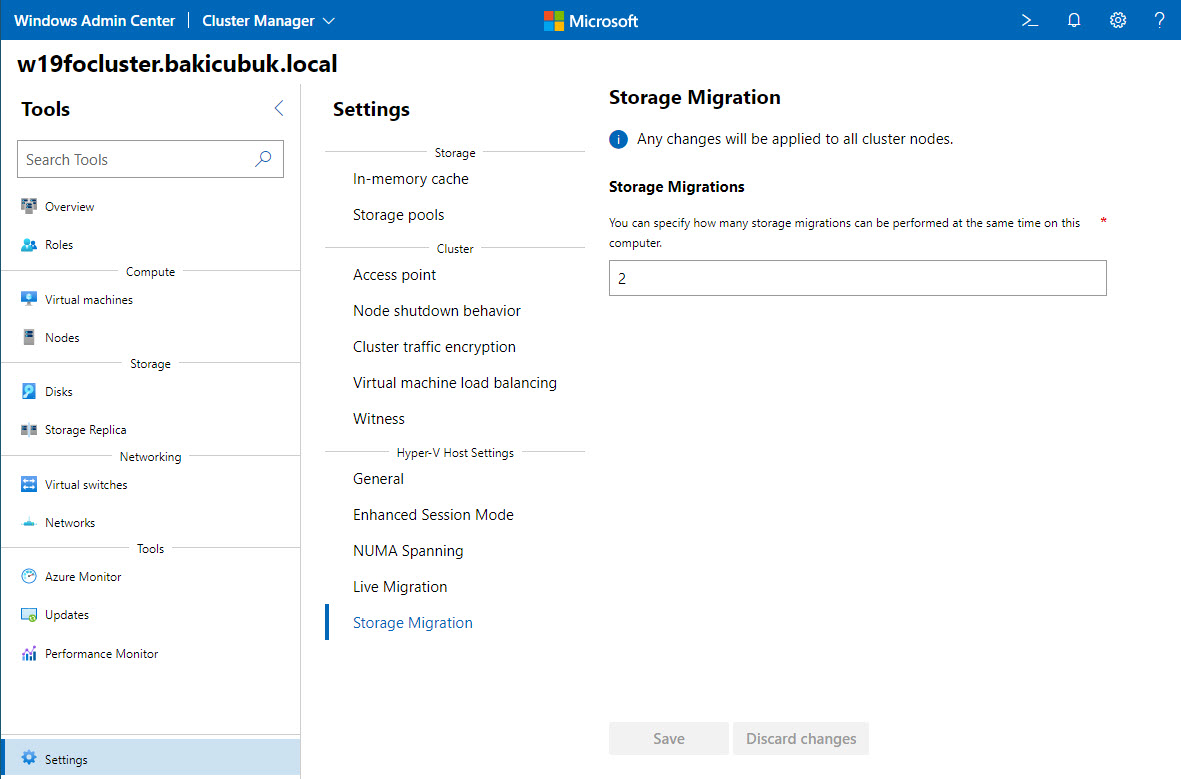
Task: Click the Overview icon
Action: pyautogui.click(x=29, y=206)
